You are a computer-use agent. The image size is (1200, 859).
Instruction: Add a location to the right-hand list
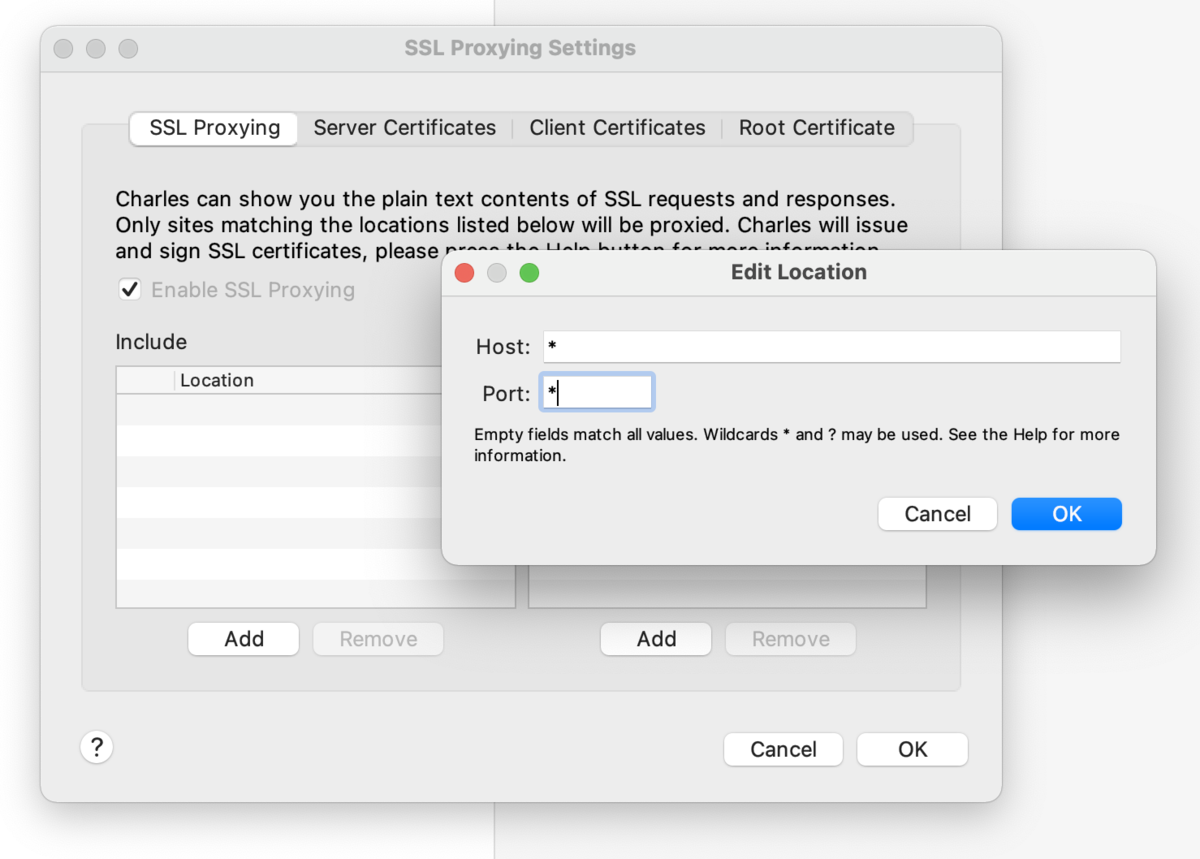click(x=656, y=639)
